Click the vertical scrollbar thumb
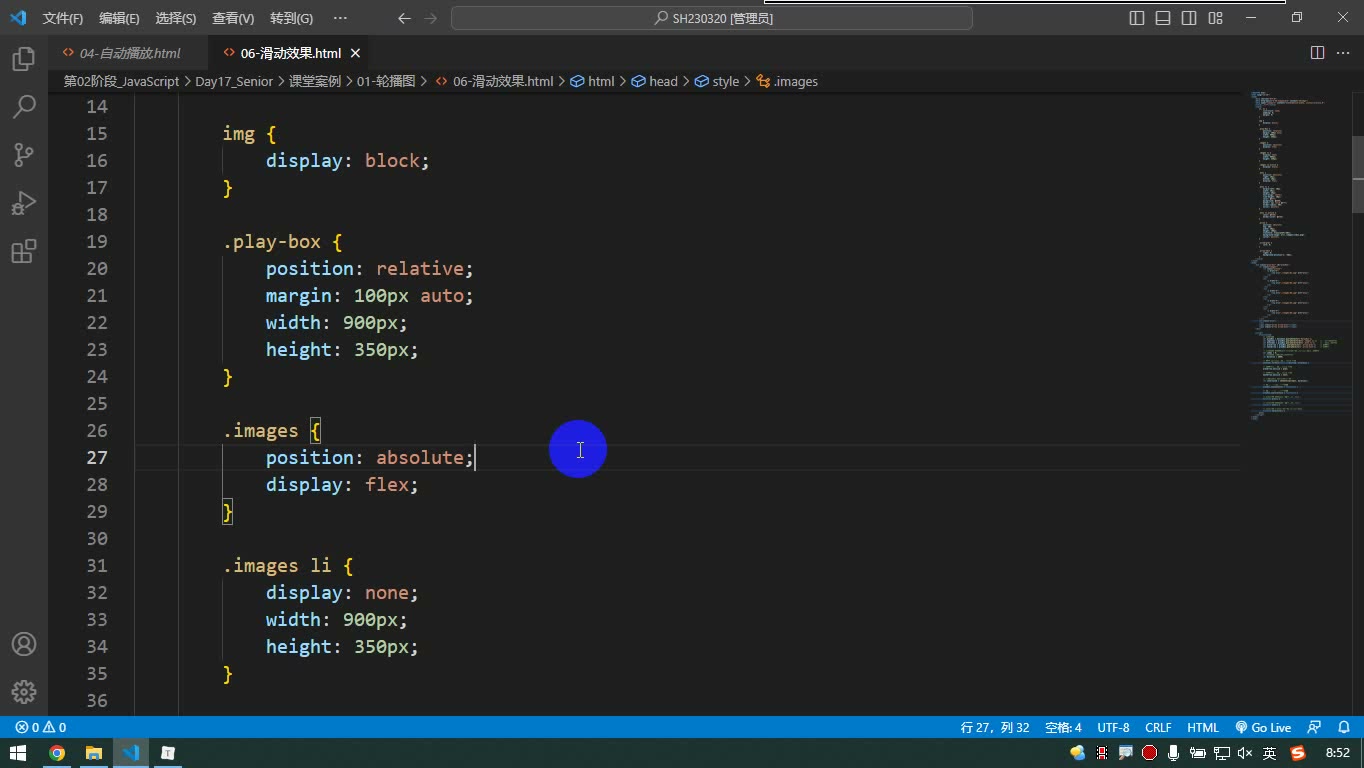Image resolution: width=1364 pixels, height=768 pixels. (1357, 175)
